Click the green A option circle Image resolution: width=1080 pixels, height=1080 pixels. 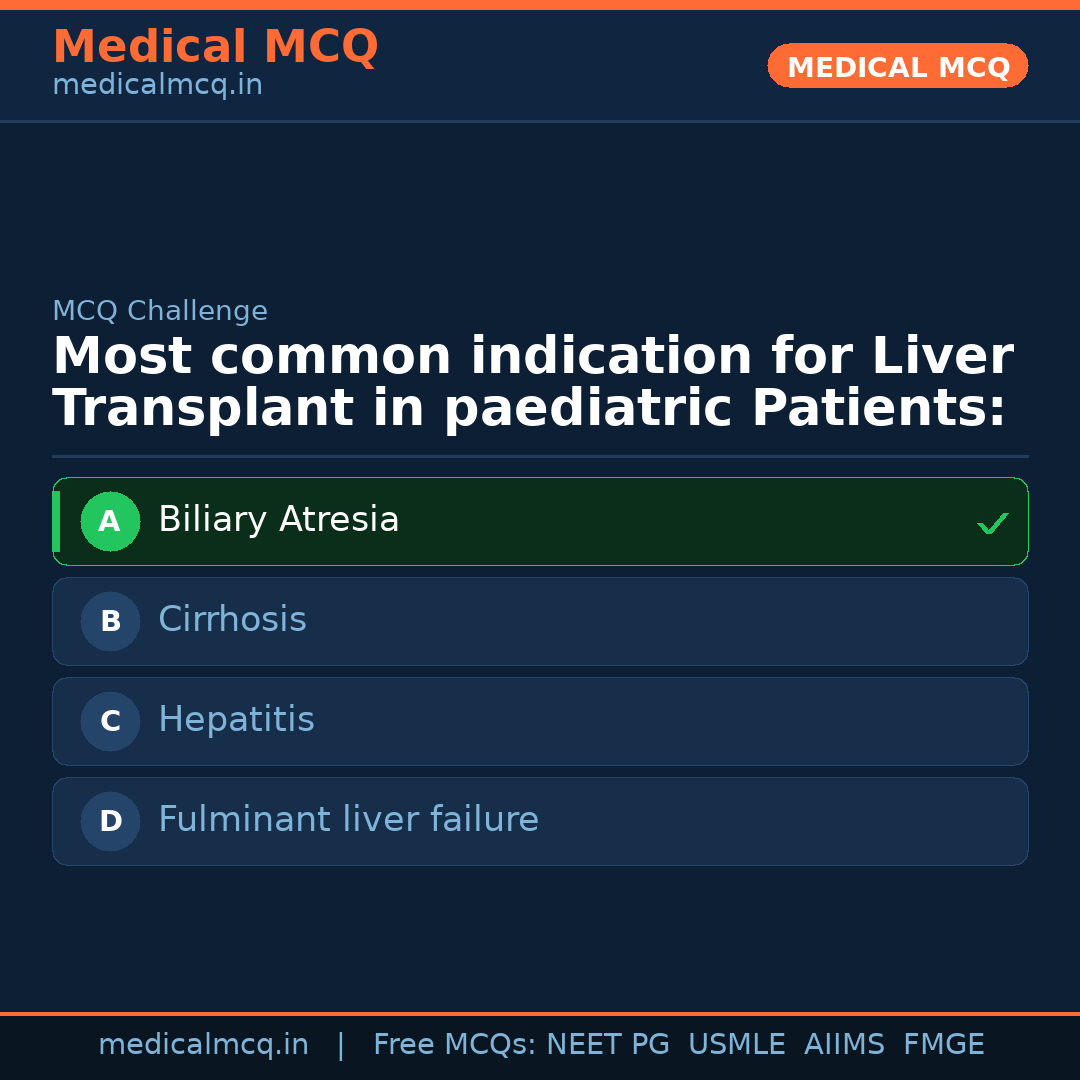click(x=110, y=521)
